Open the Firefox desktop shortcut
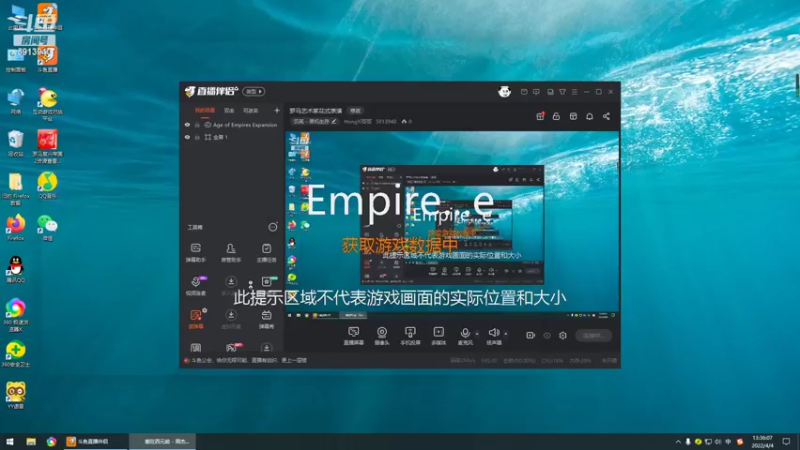 [x=16, y=227]
